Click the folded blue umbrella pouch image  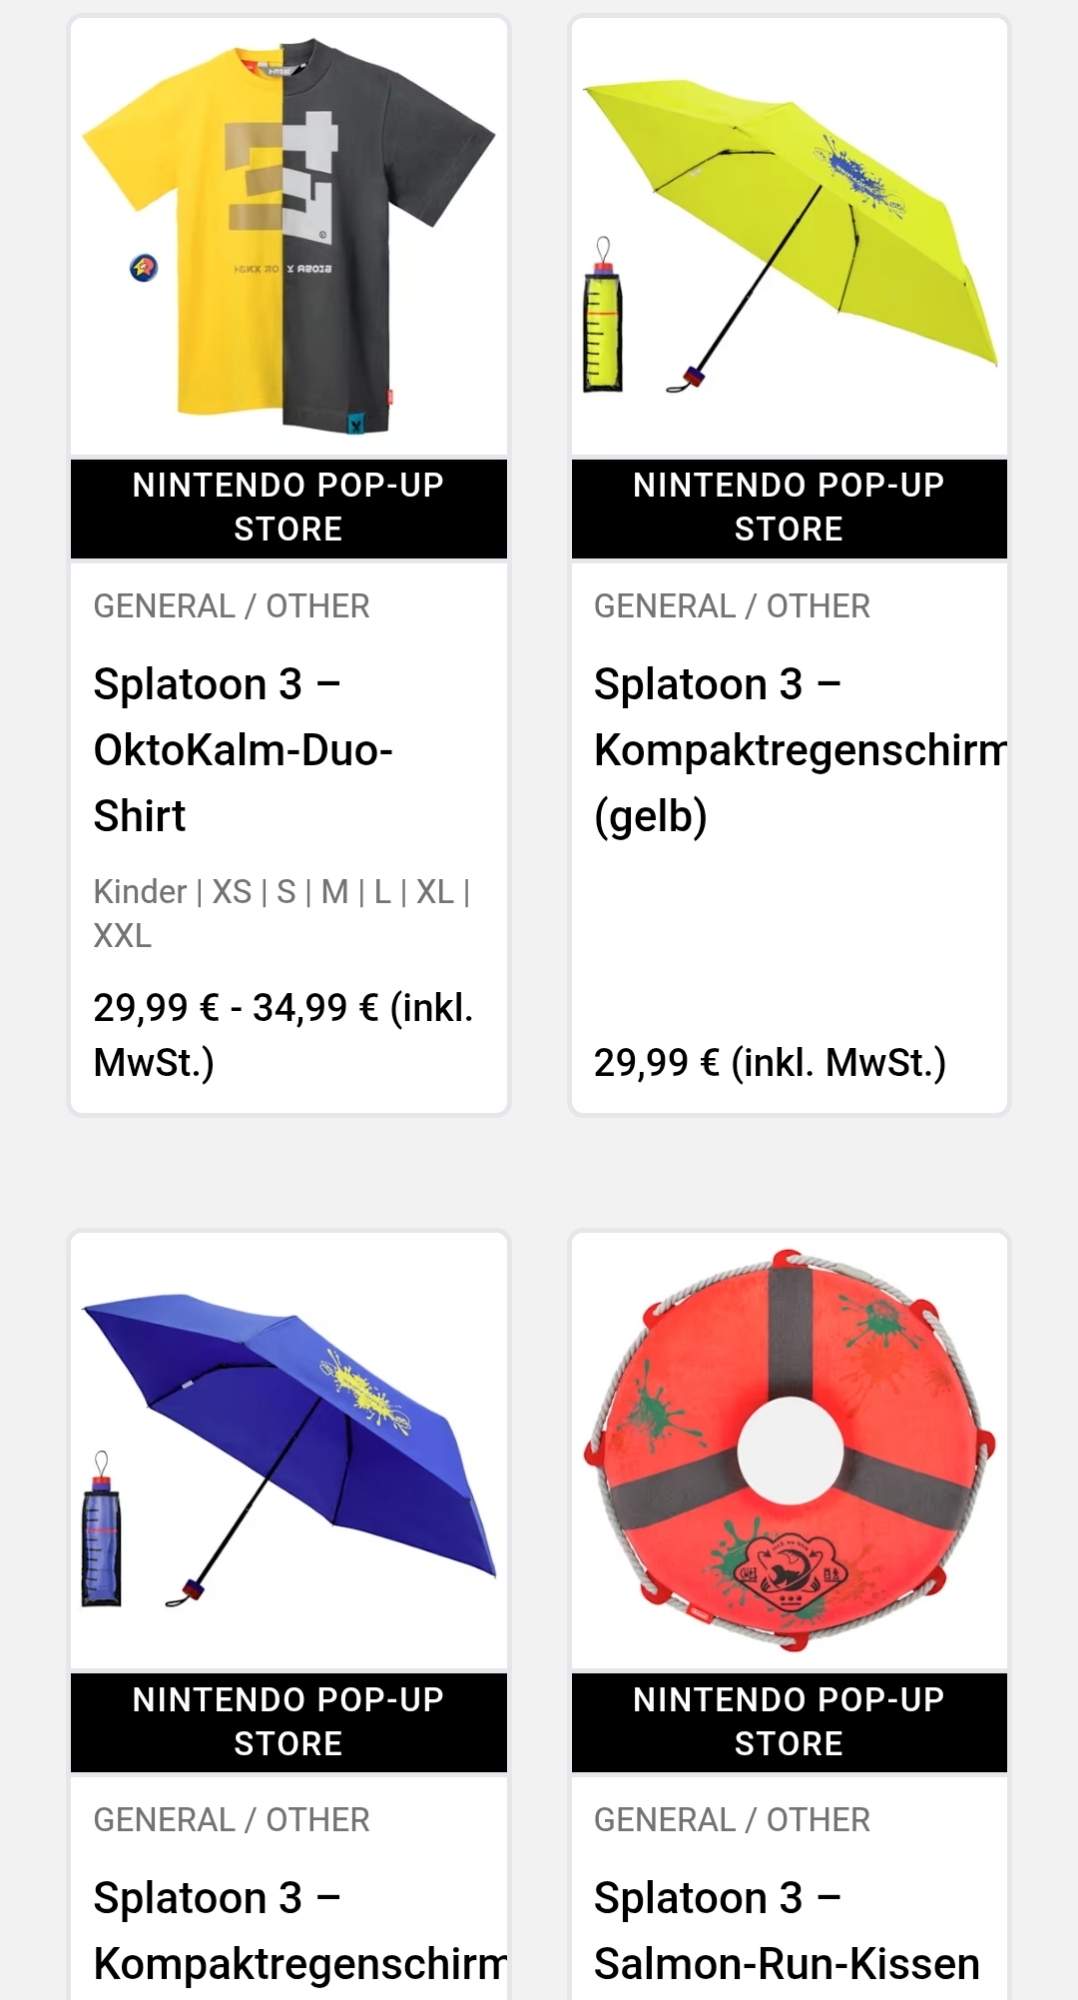101,1540
